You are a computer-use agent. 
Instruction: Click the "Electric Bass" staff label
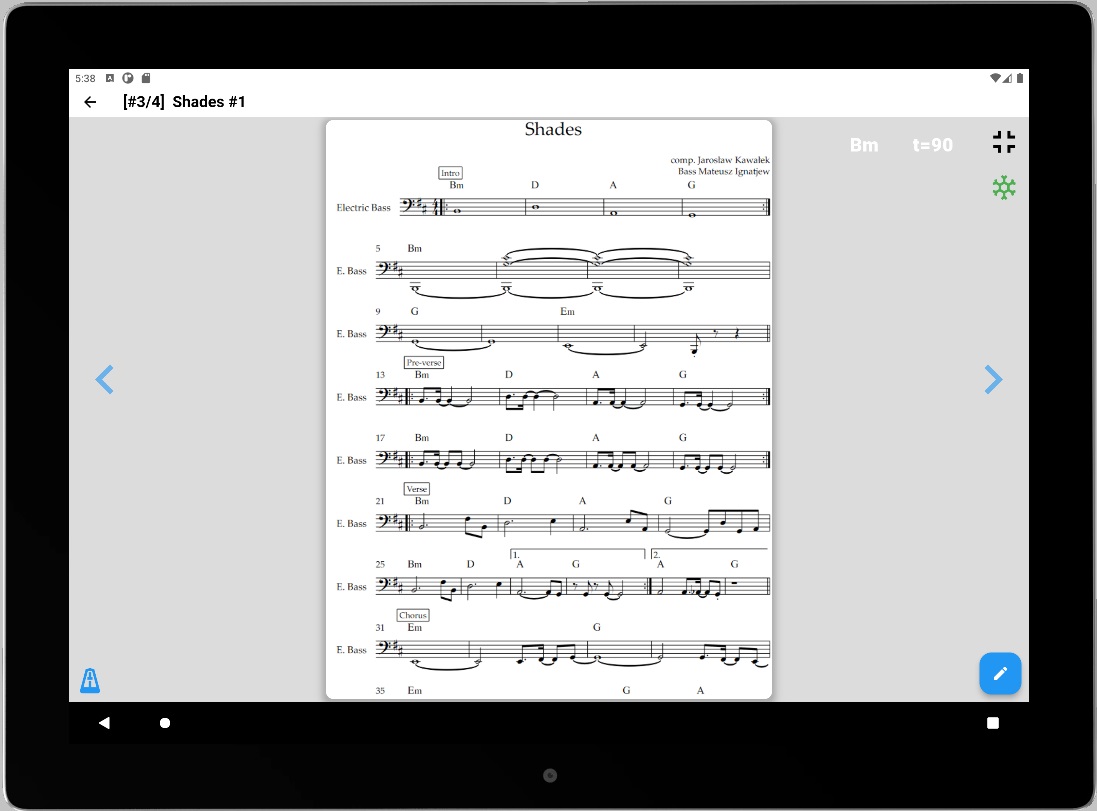(x=363, y=208)
